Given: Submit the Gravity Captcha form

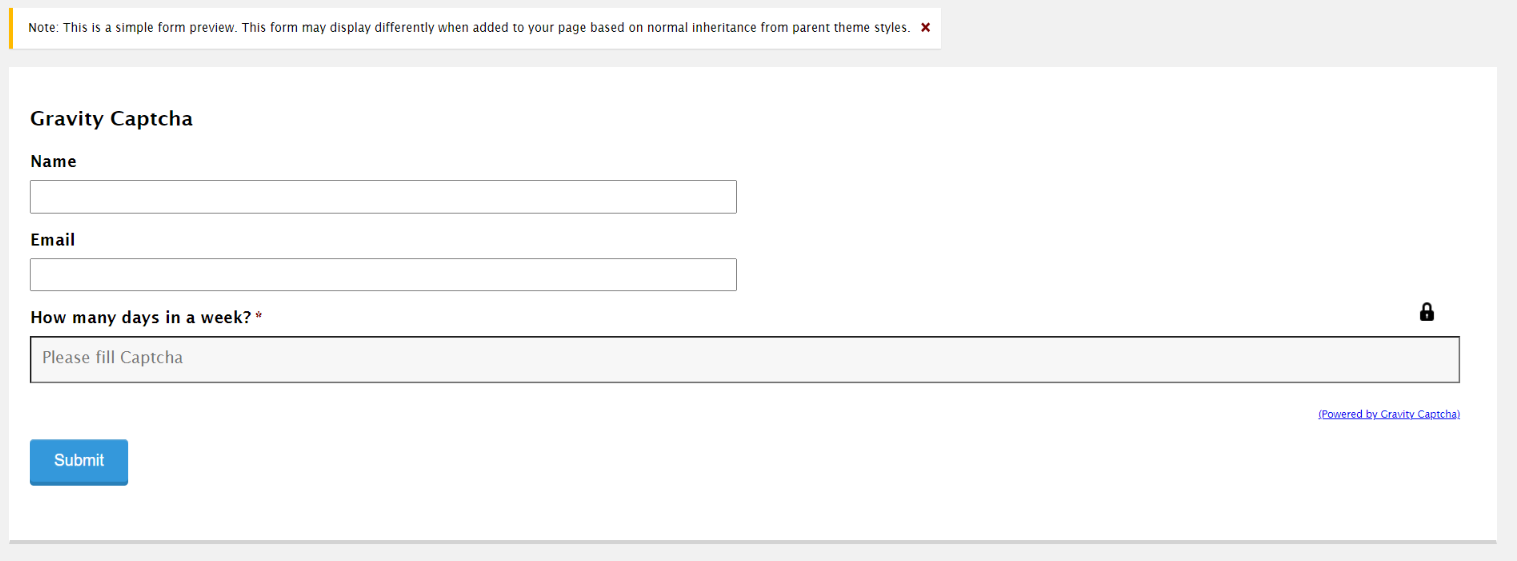Looking at the screenshot, I should click(x=79, y=462).
